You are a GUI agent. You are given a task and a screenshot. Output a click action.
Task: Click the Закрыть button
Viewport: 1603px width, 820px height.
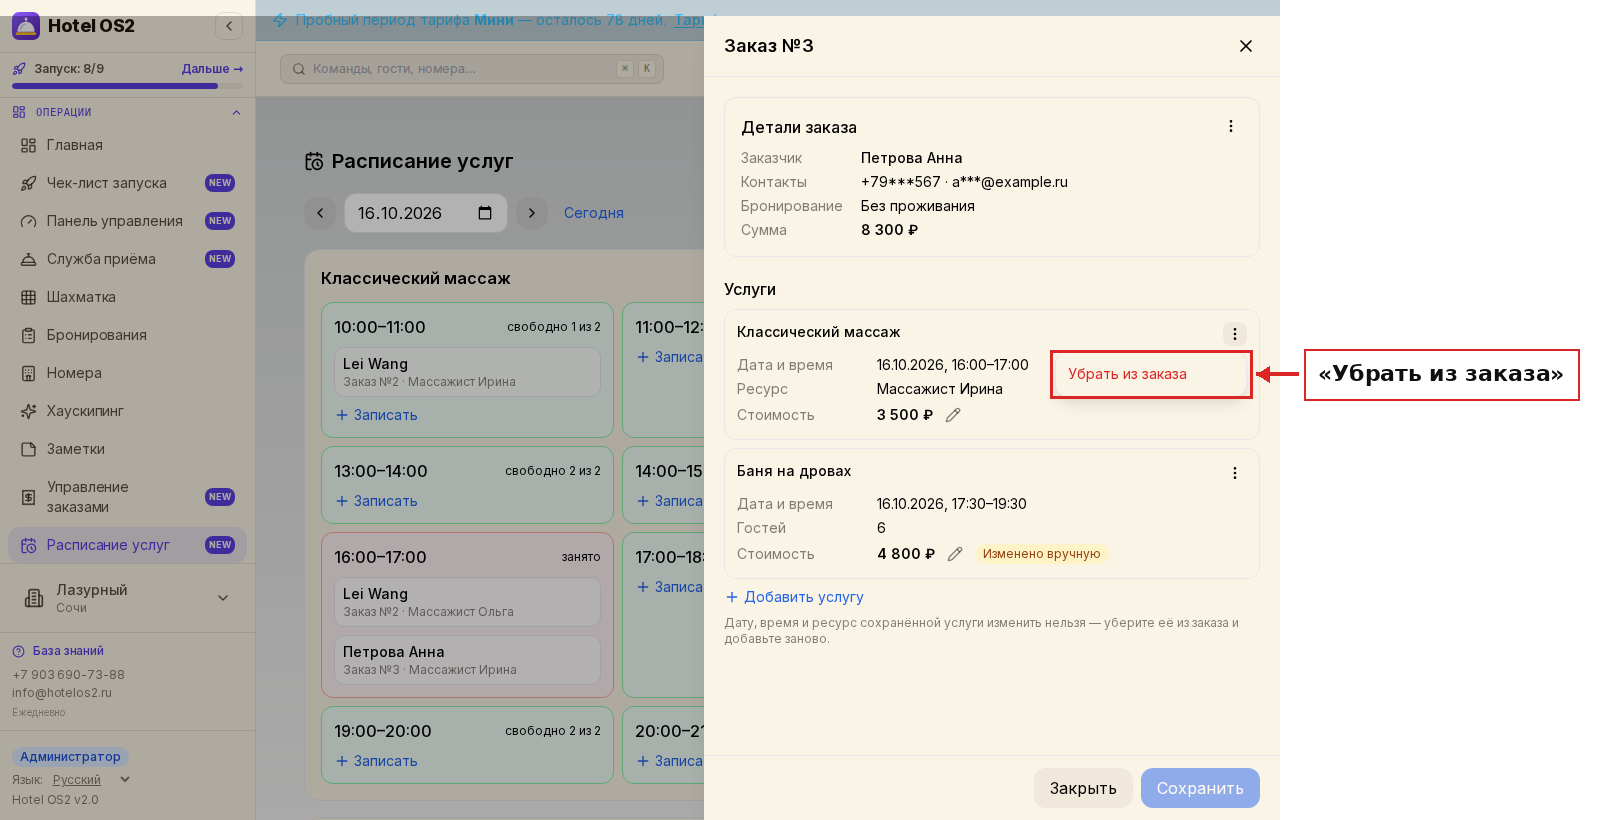coord(1083,788)
